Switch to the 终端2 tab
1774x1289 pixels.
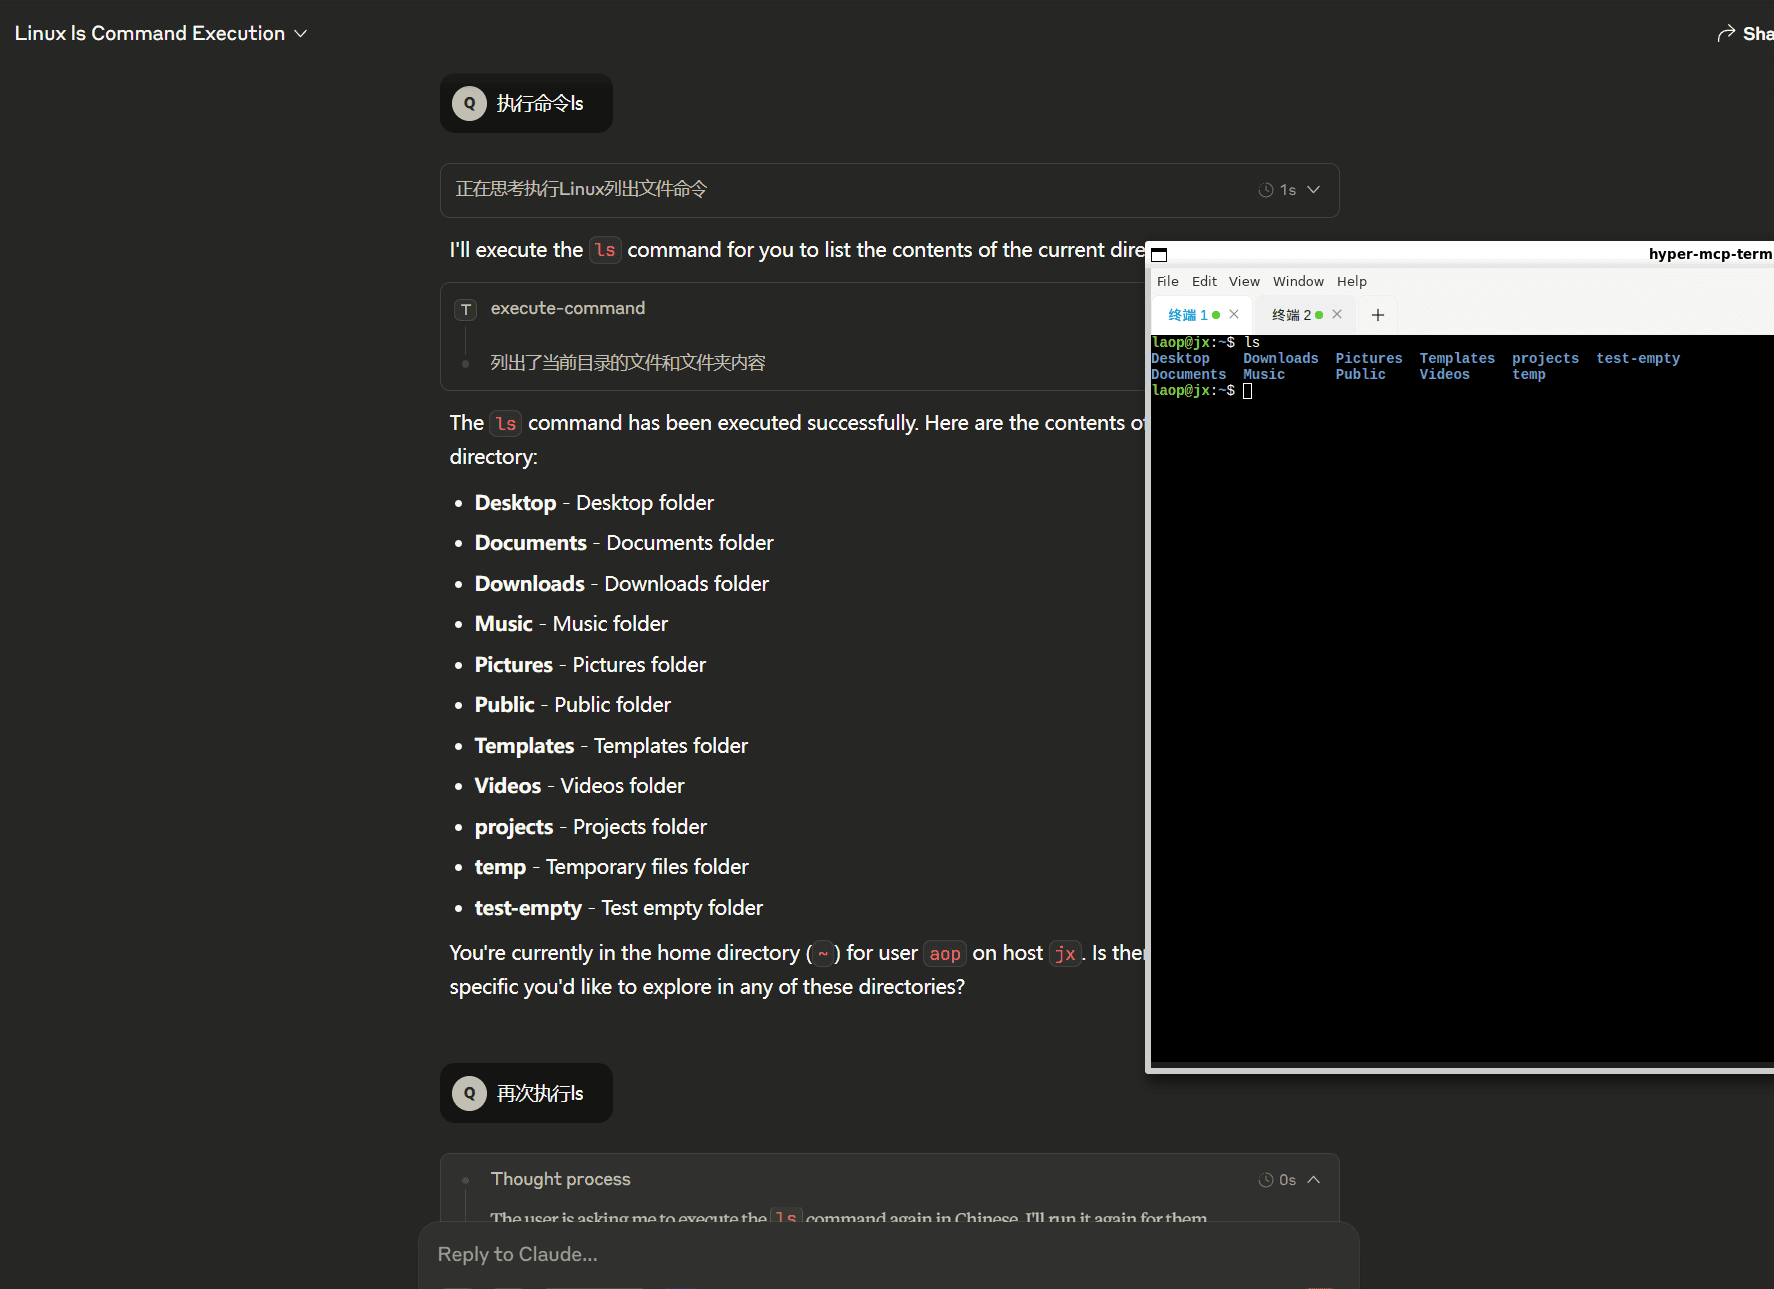click(1290, 314)
